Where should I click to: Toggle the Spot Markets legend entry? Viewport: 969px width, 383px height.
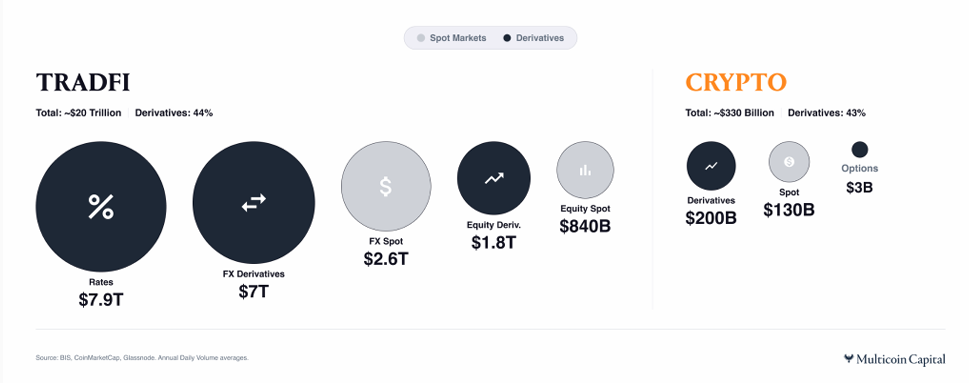[x=452, y=38]
